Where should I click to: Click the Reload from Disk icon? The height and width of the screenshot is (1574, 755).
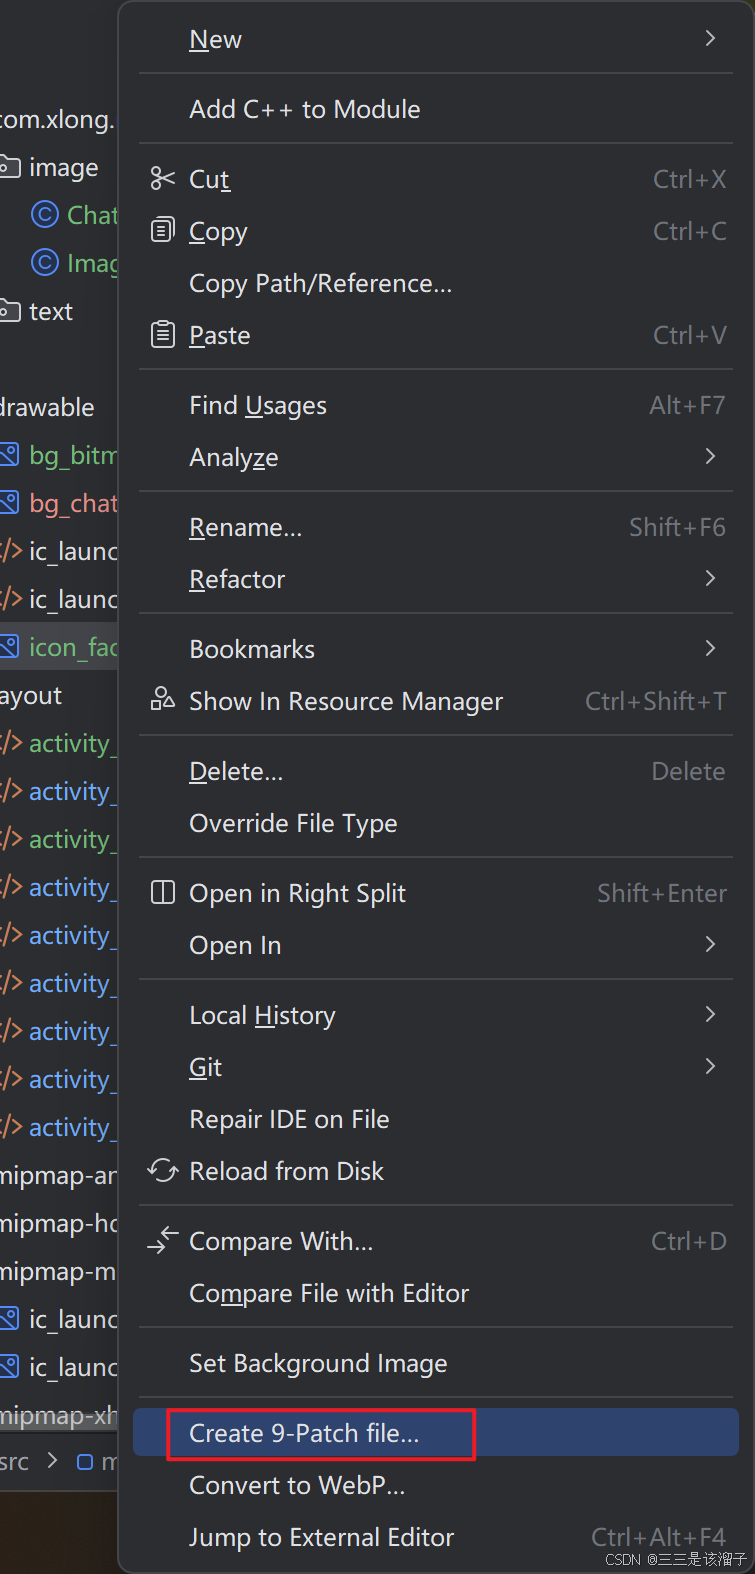162,1170
